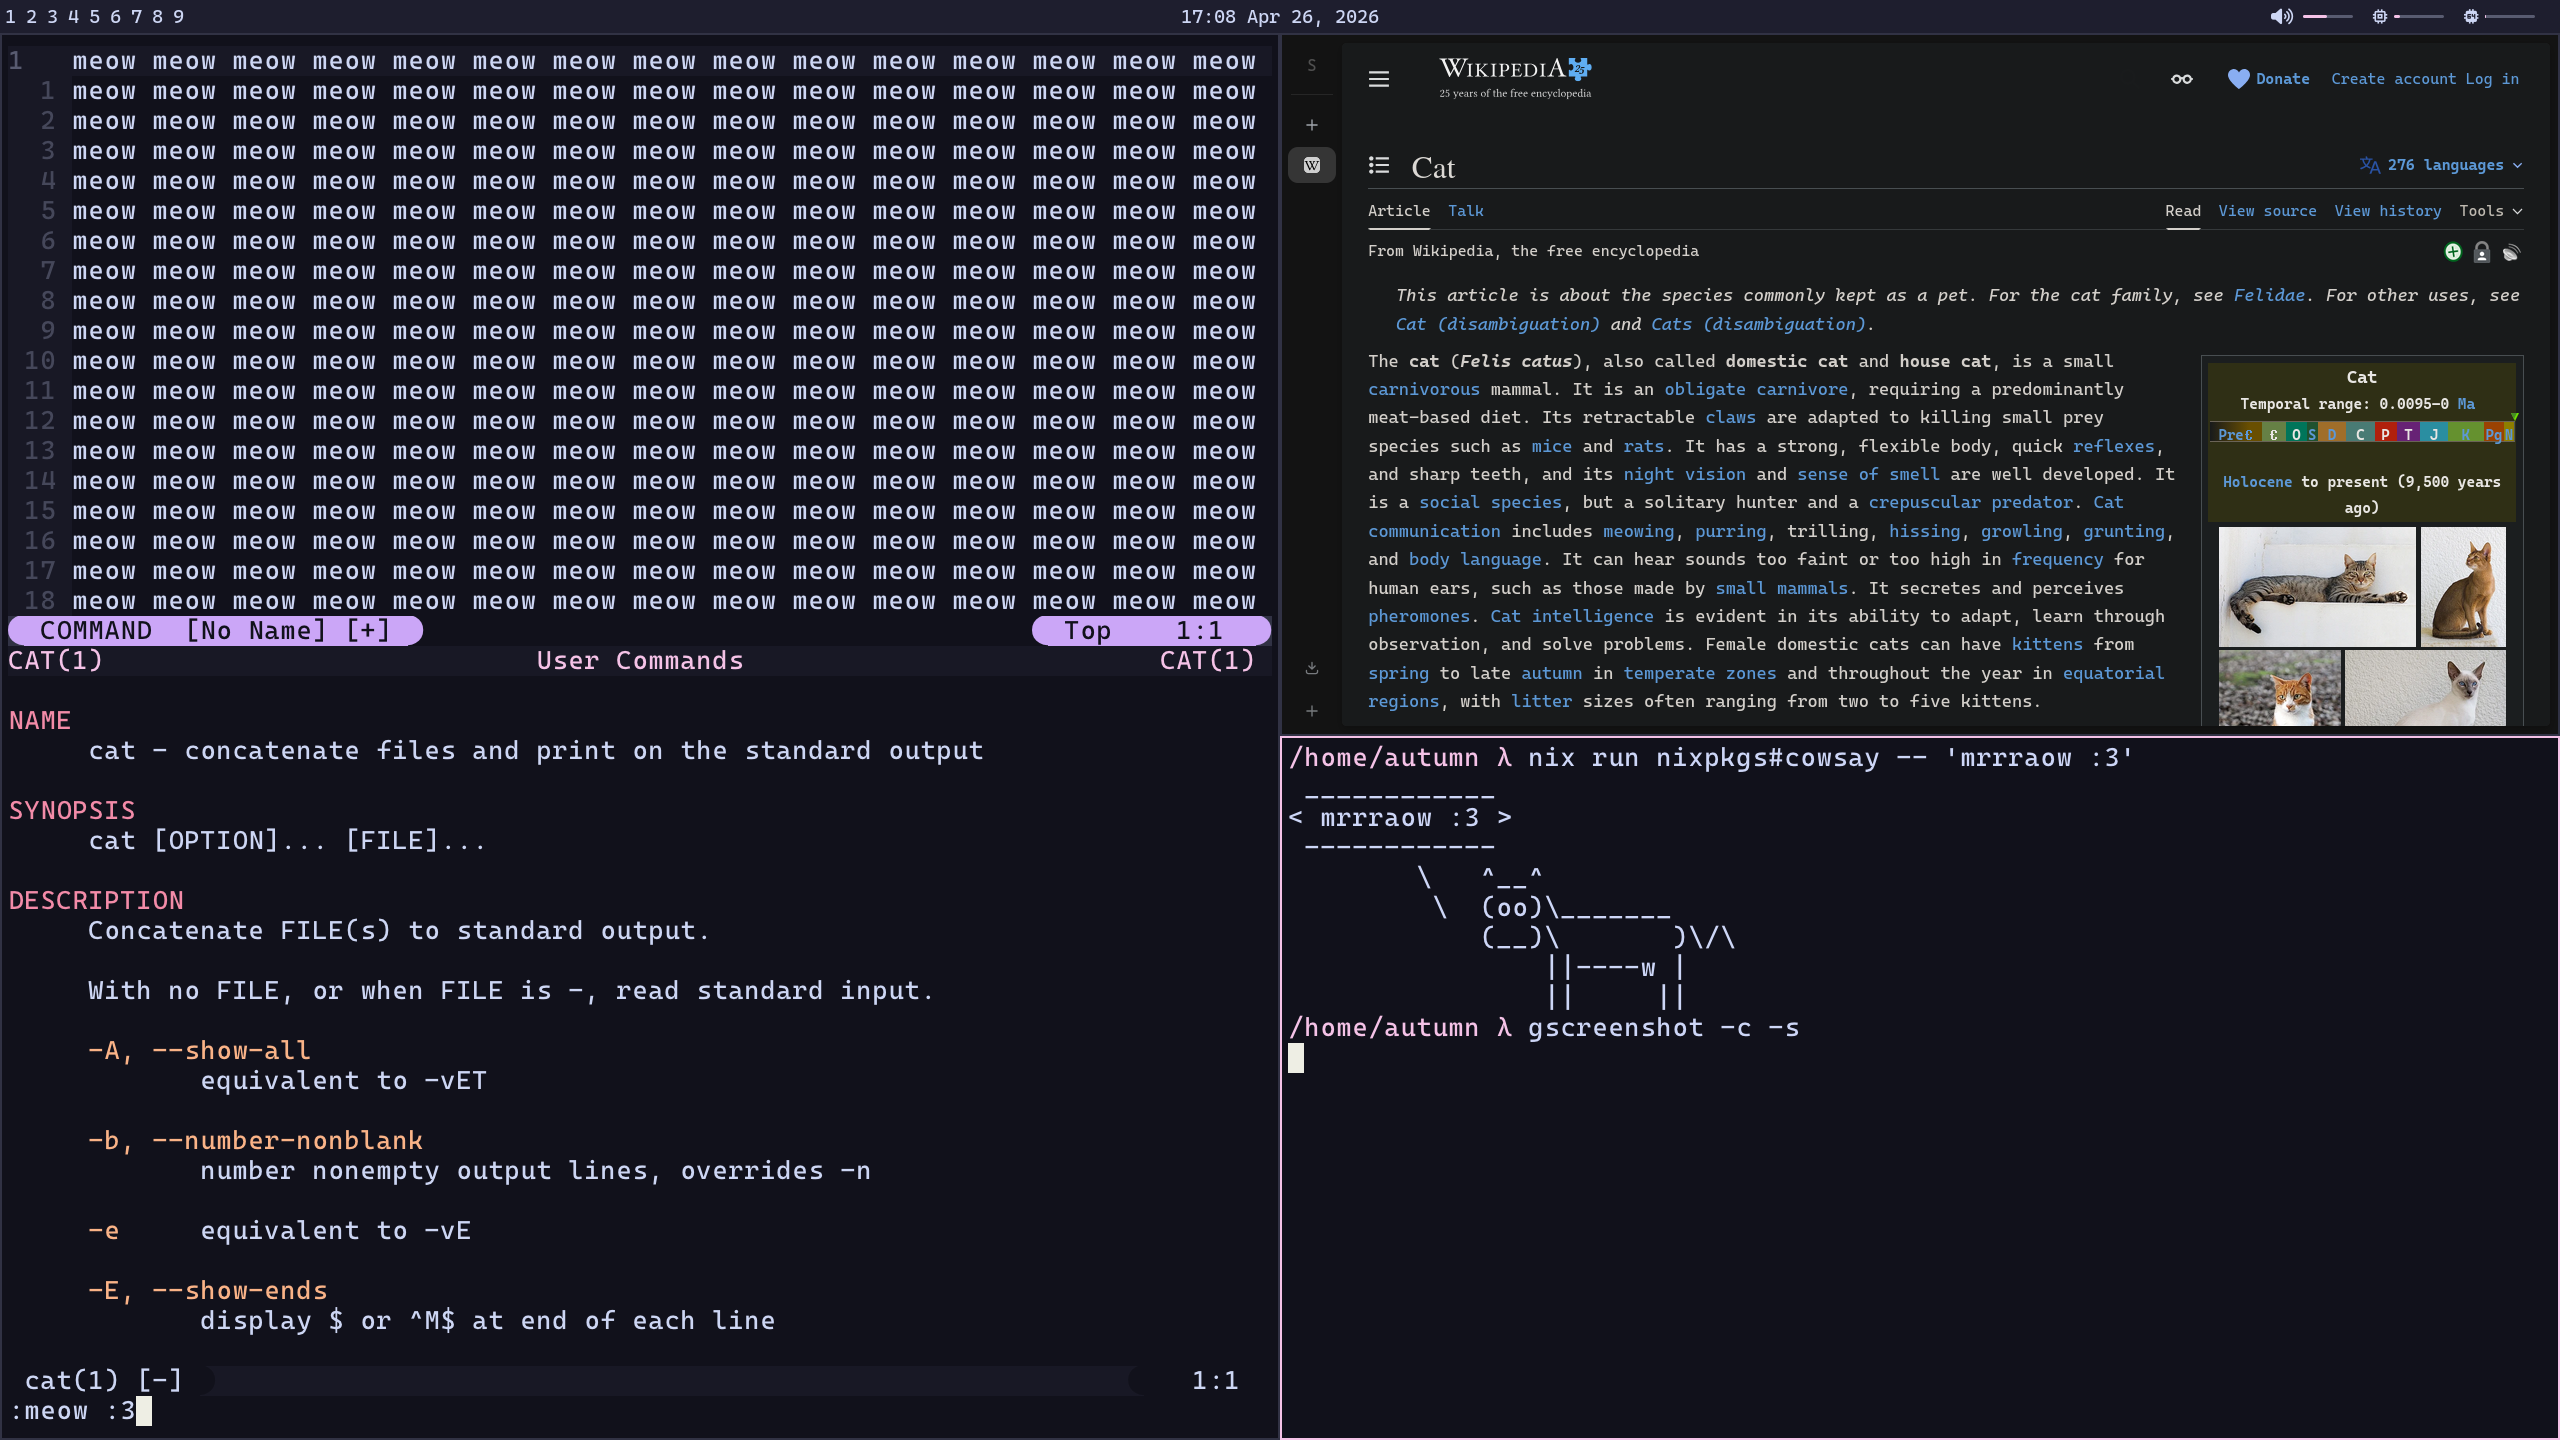The height and width of the screenshot is (1440, 2560).
Task: Click the purple T period segment
Action: [x=2408, y=434]
